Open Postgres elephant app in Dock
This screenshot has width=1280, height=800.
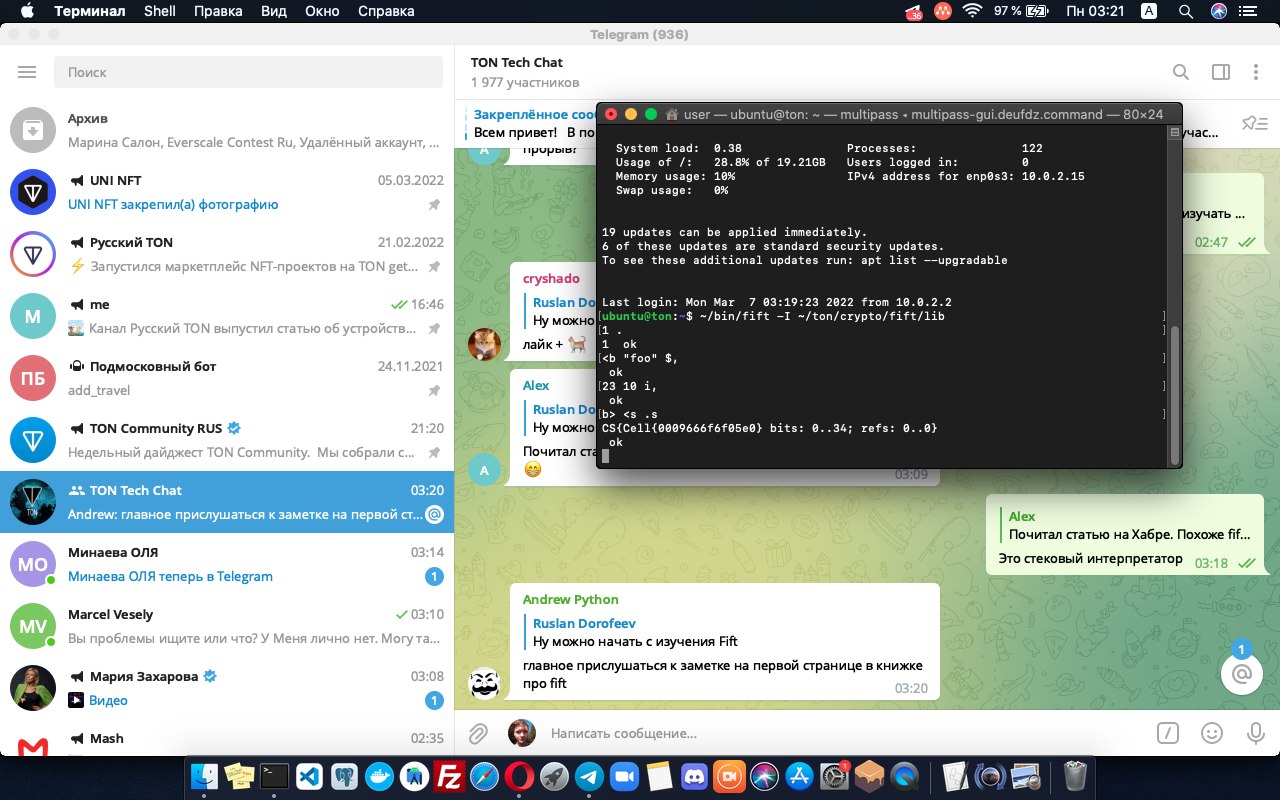[344, 775]
